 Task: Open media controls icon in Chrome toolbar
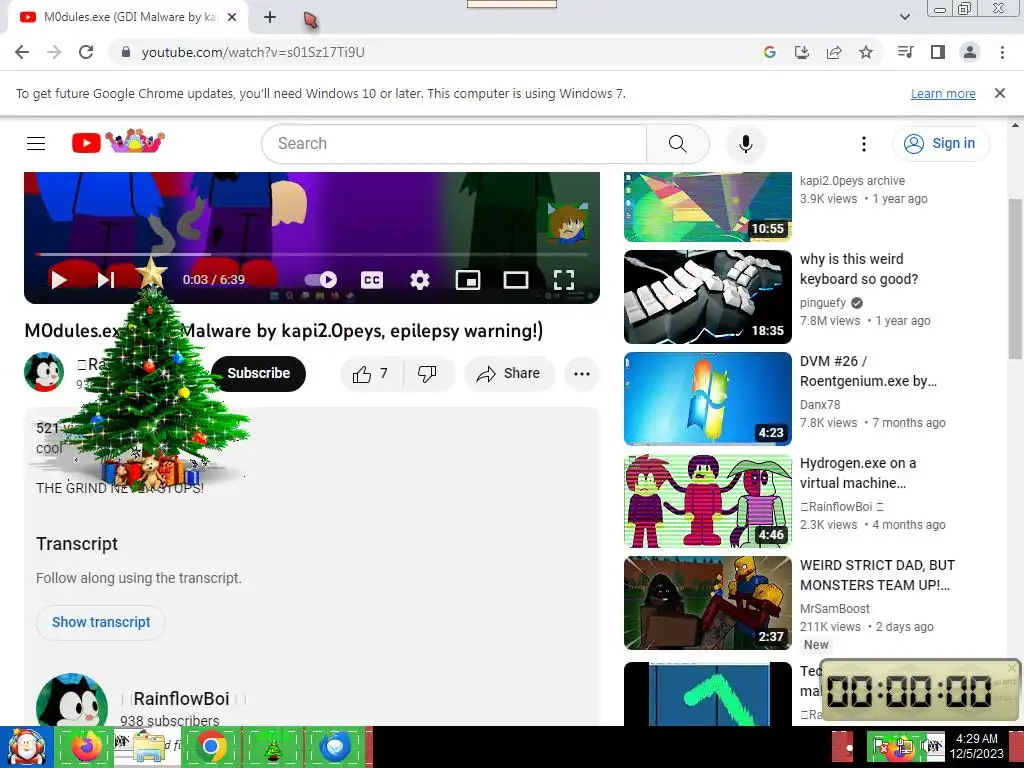[906, 52]
